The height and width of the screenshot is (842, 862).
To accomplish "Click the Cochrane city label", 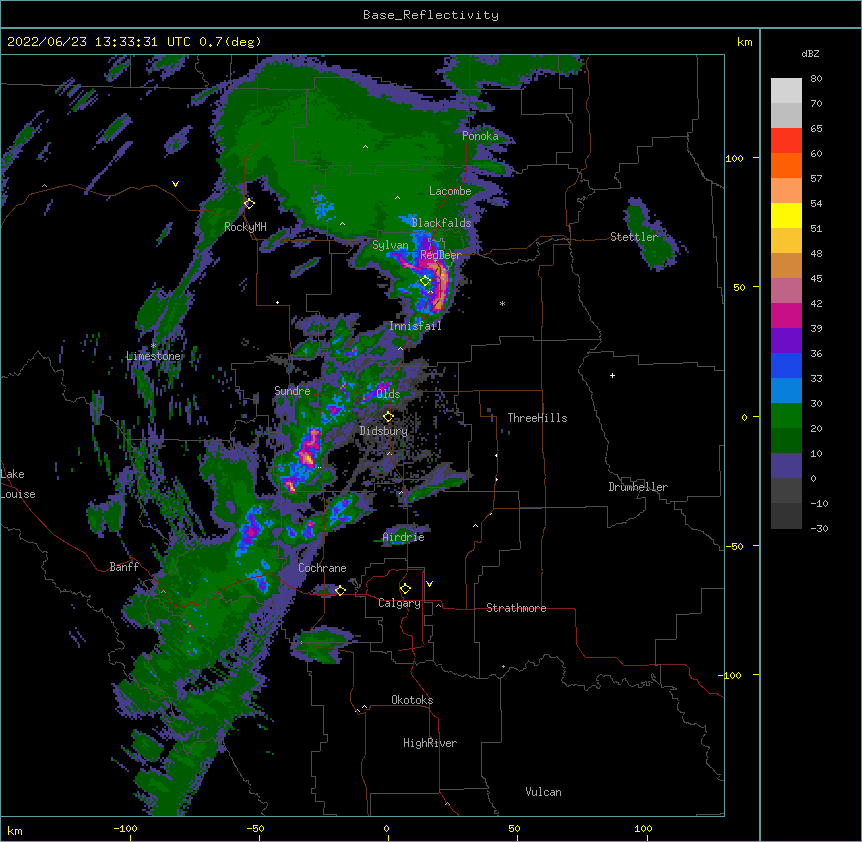I will click(x=322, y=568).
